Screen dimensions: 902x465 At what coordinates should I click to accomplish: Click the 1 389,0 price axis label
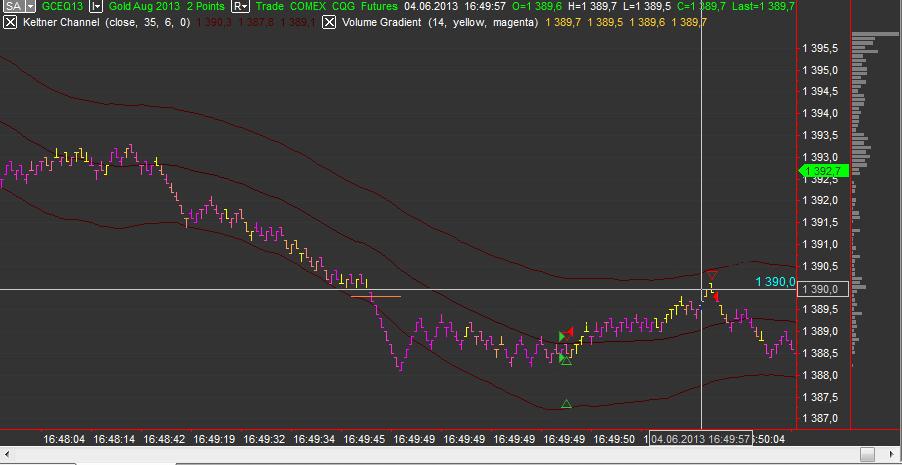(x=820, y=331)
